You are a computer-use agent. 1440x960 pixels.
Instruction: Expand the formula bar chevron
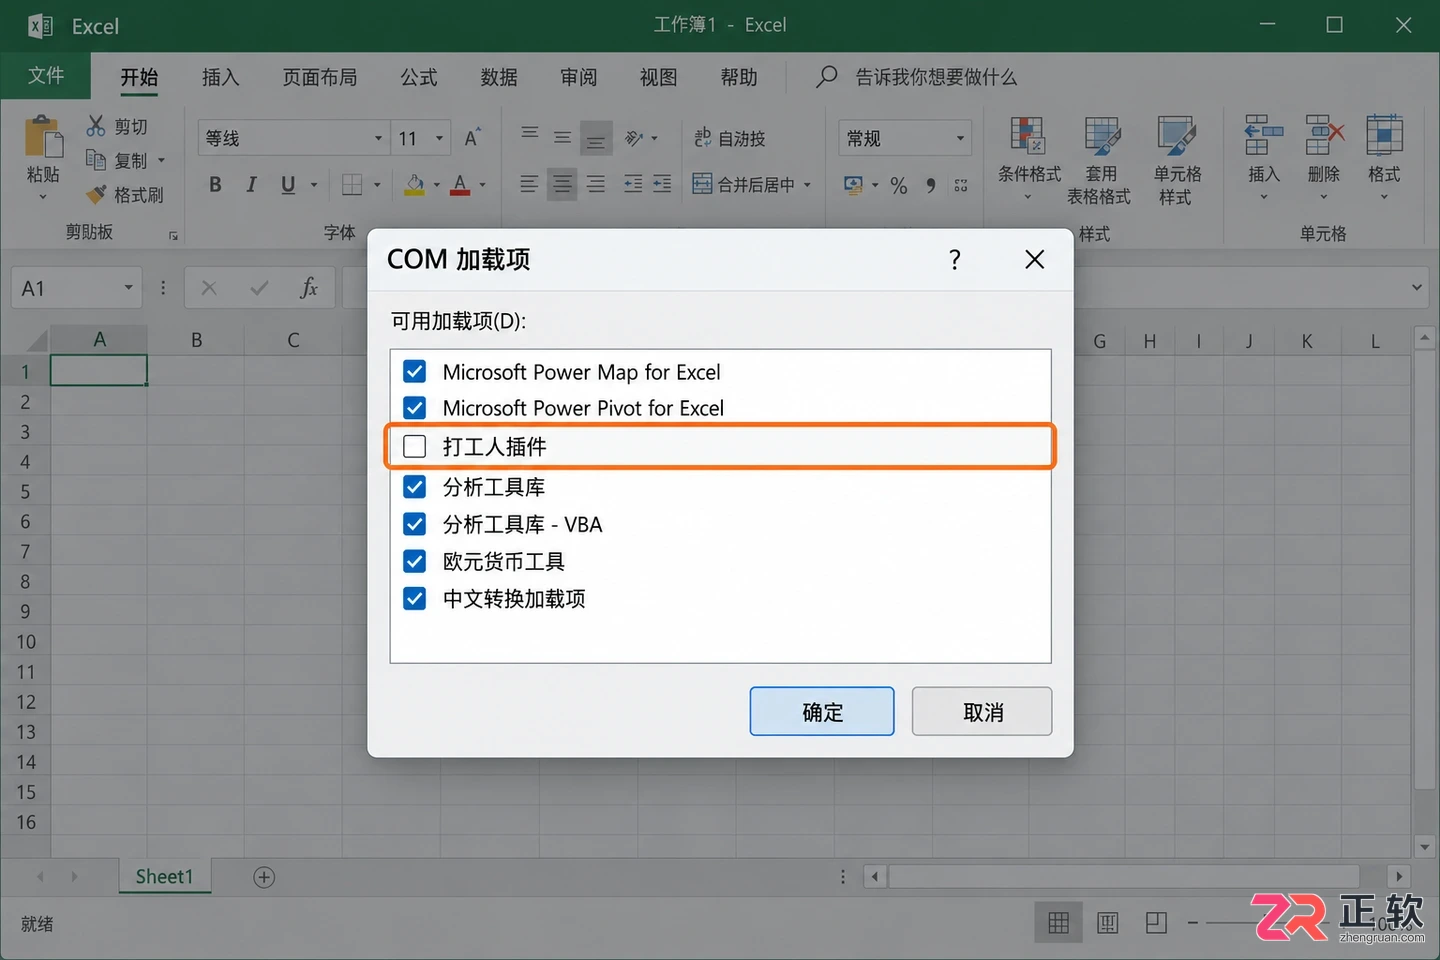click(1416, 288)
